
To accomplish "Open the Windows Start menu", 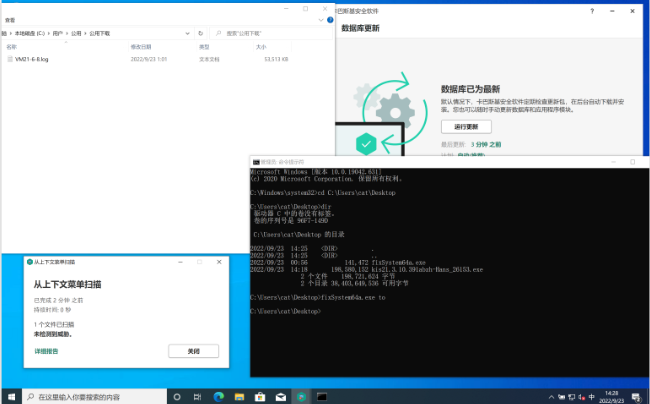I will [11, 397].
